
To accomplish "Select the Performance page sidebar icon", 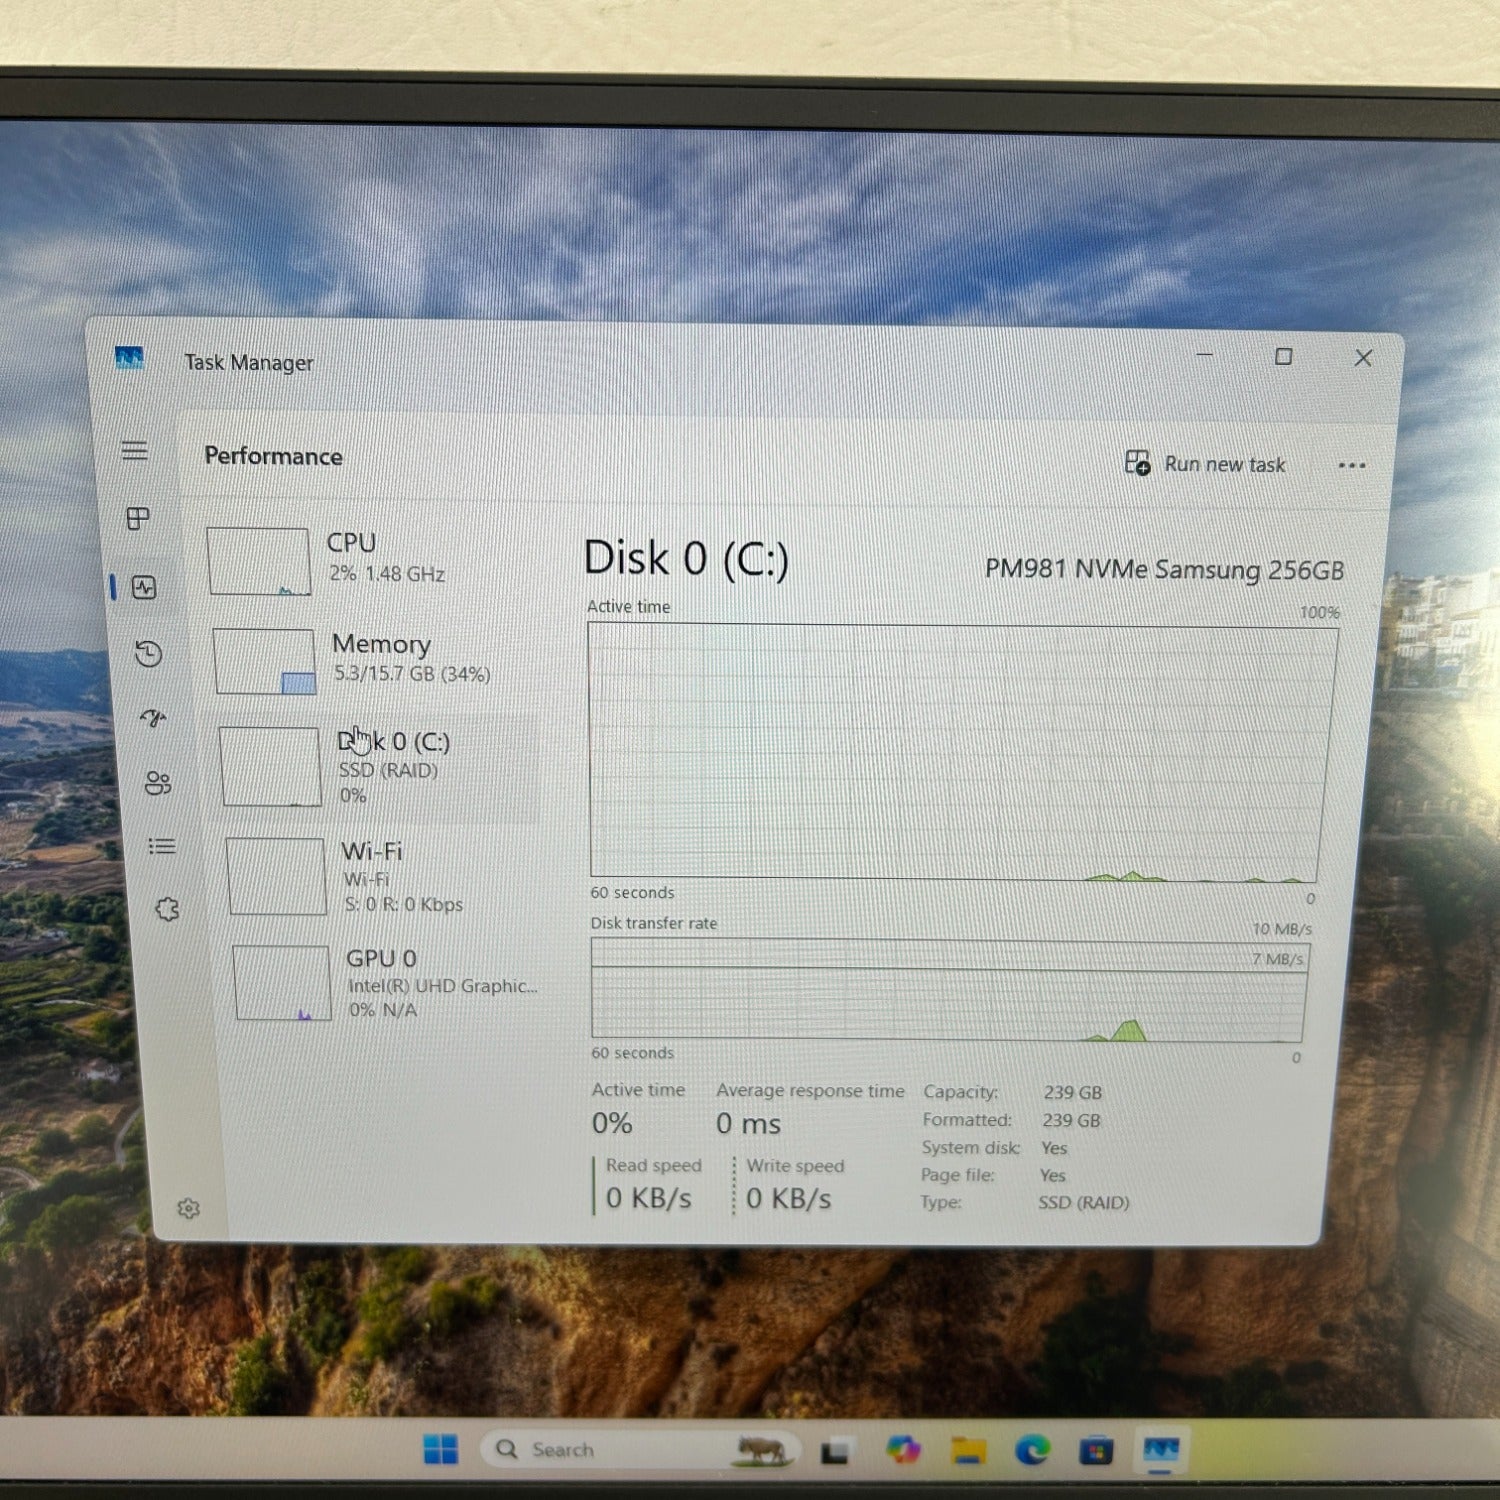I will 144,587.
